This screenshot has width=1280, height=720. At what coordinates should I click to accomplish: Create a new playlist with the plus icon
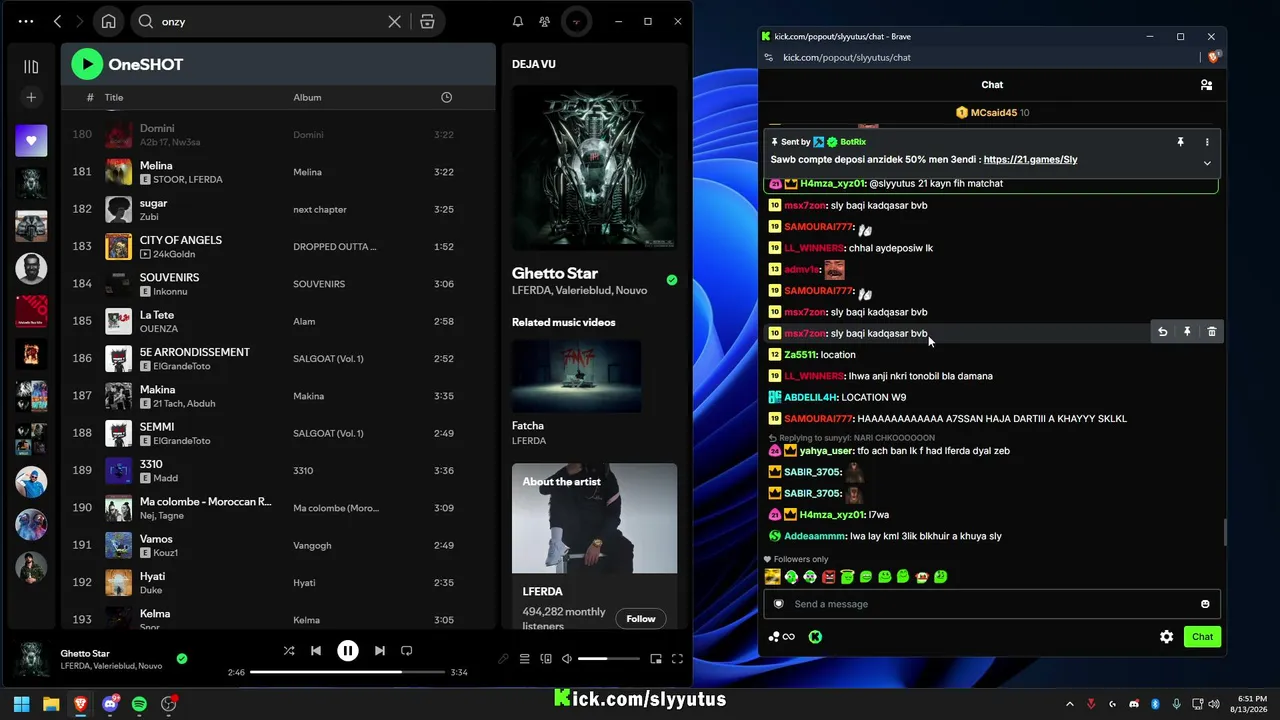pos(31,97)
